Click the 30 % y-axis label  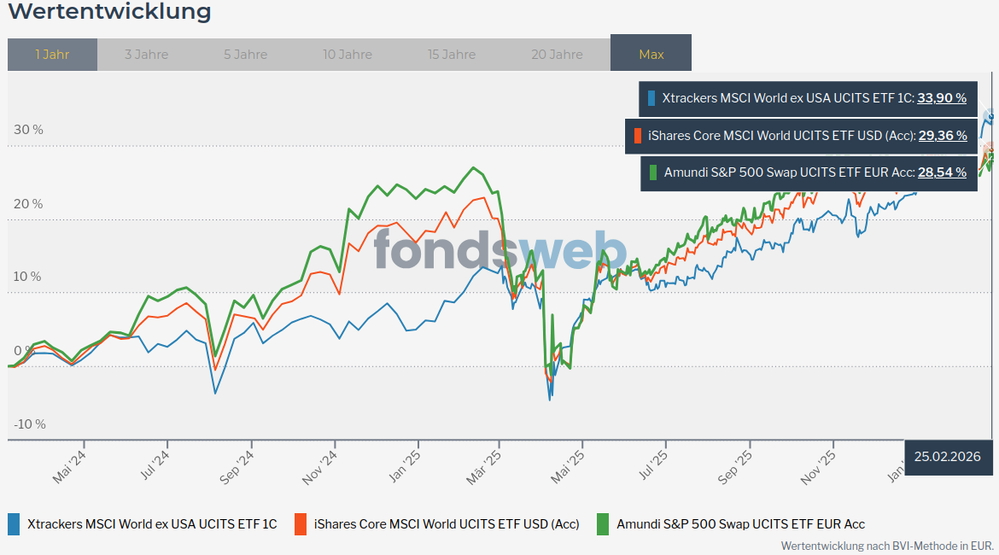[29, 130]
